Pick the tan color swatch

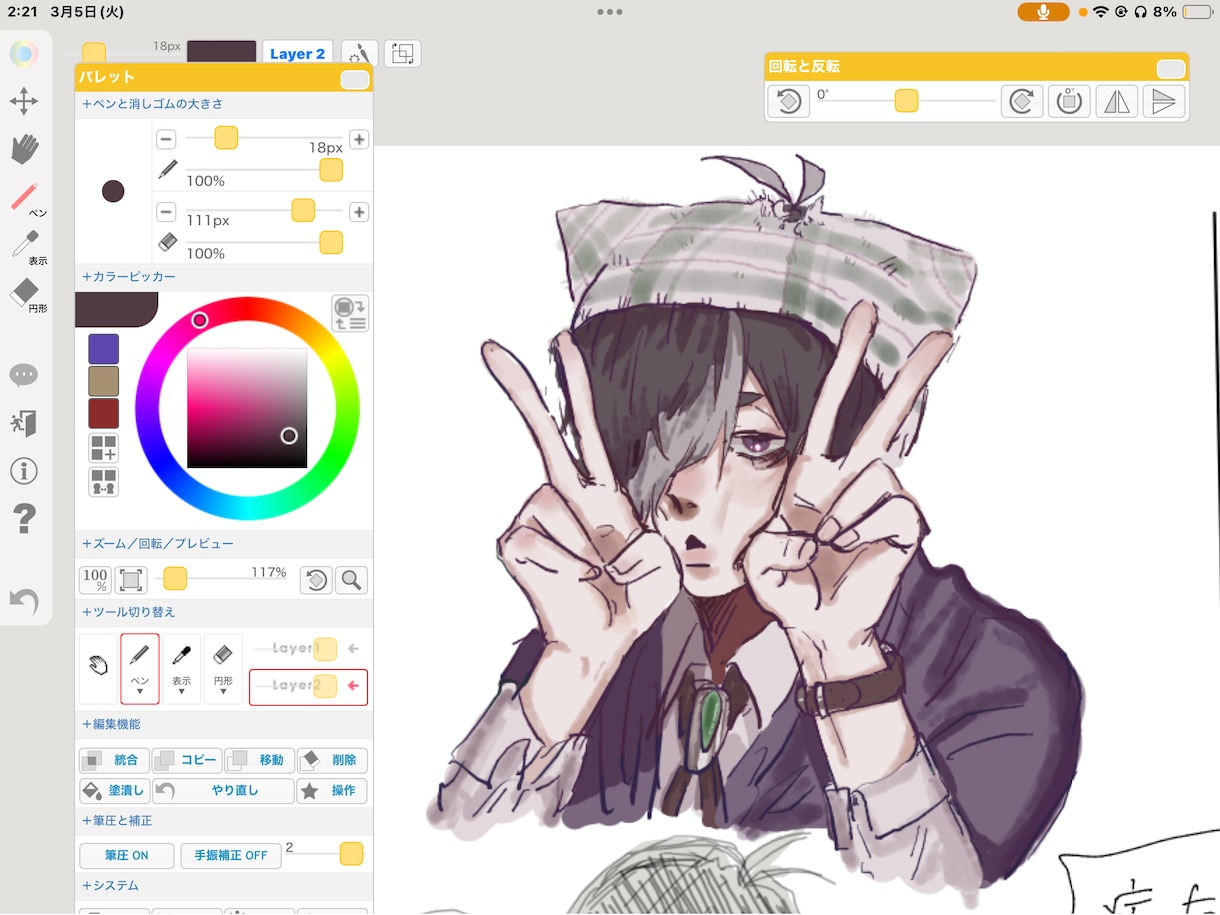103,381
